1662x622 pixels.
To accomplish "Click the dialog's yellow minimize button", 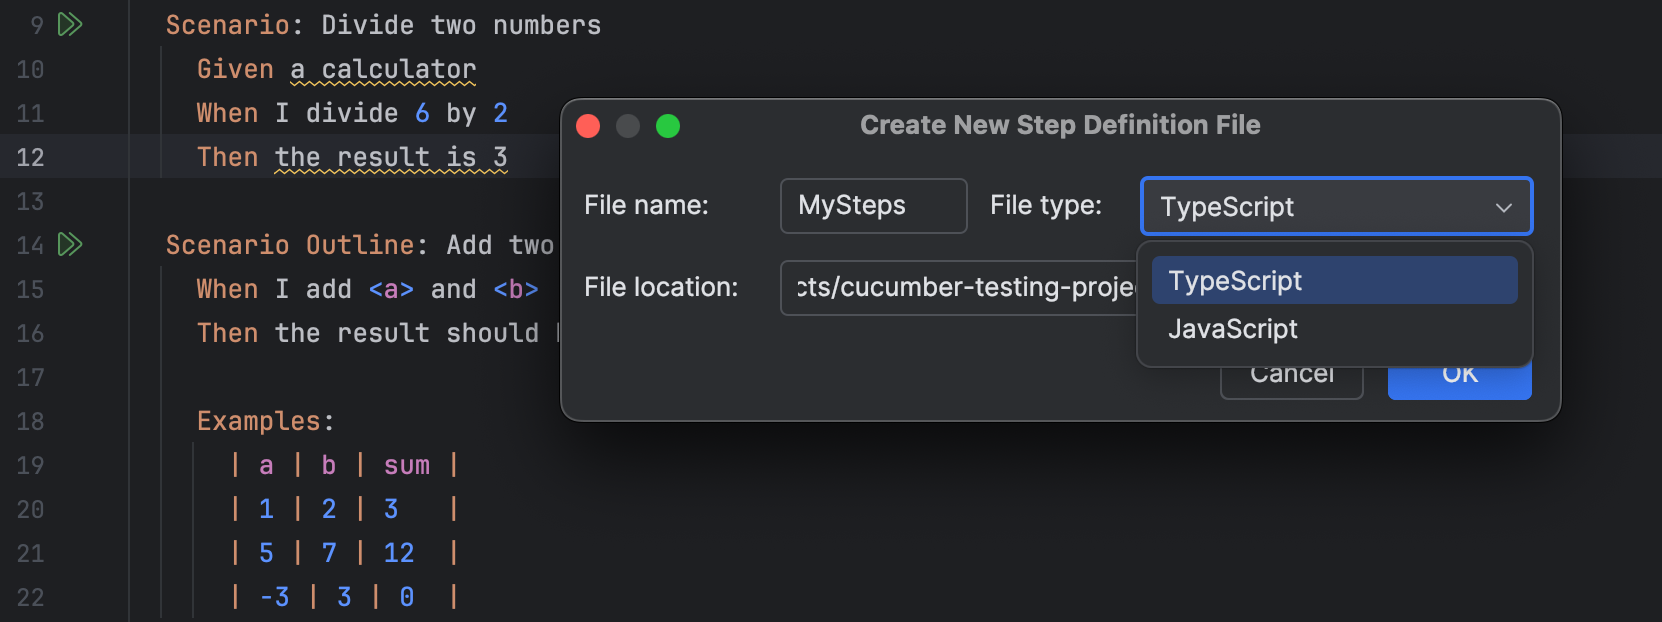I will pyautogui.click(x=629, y=126).
